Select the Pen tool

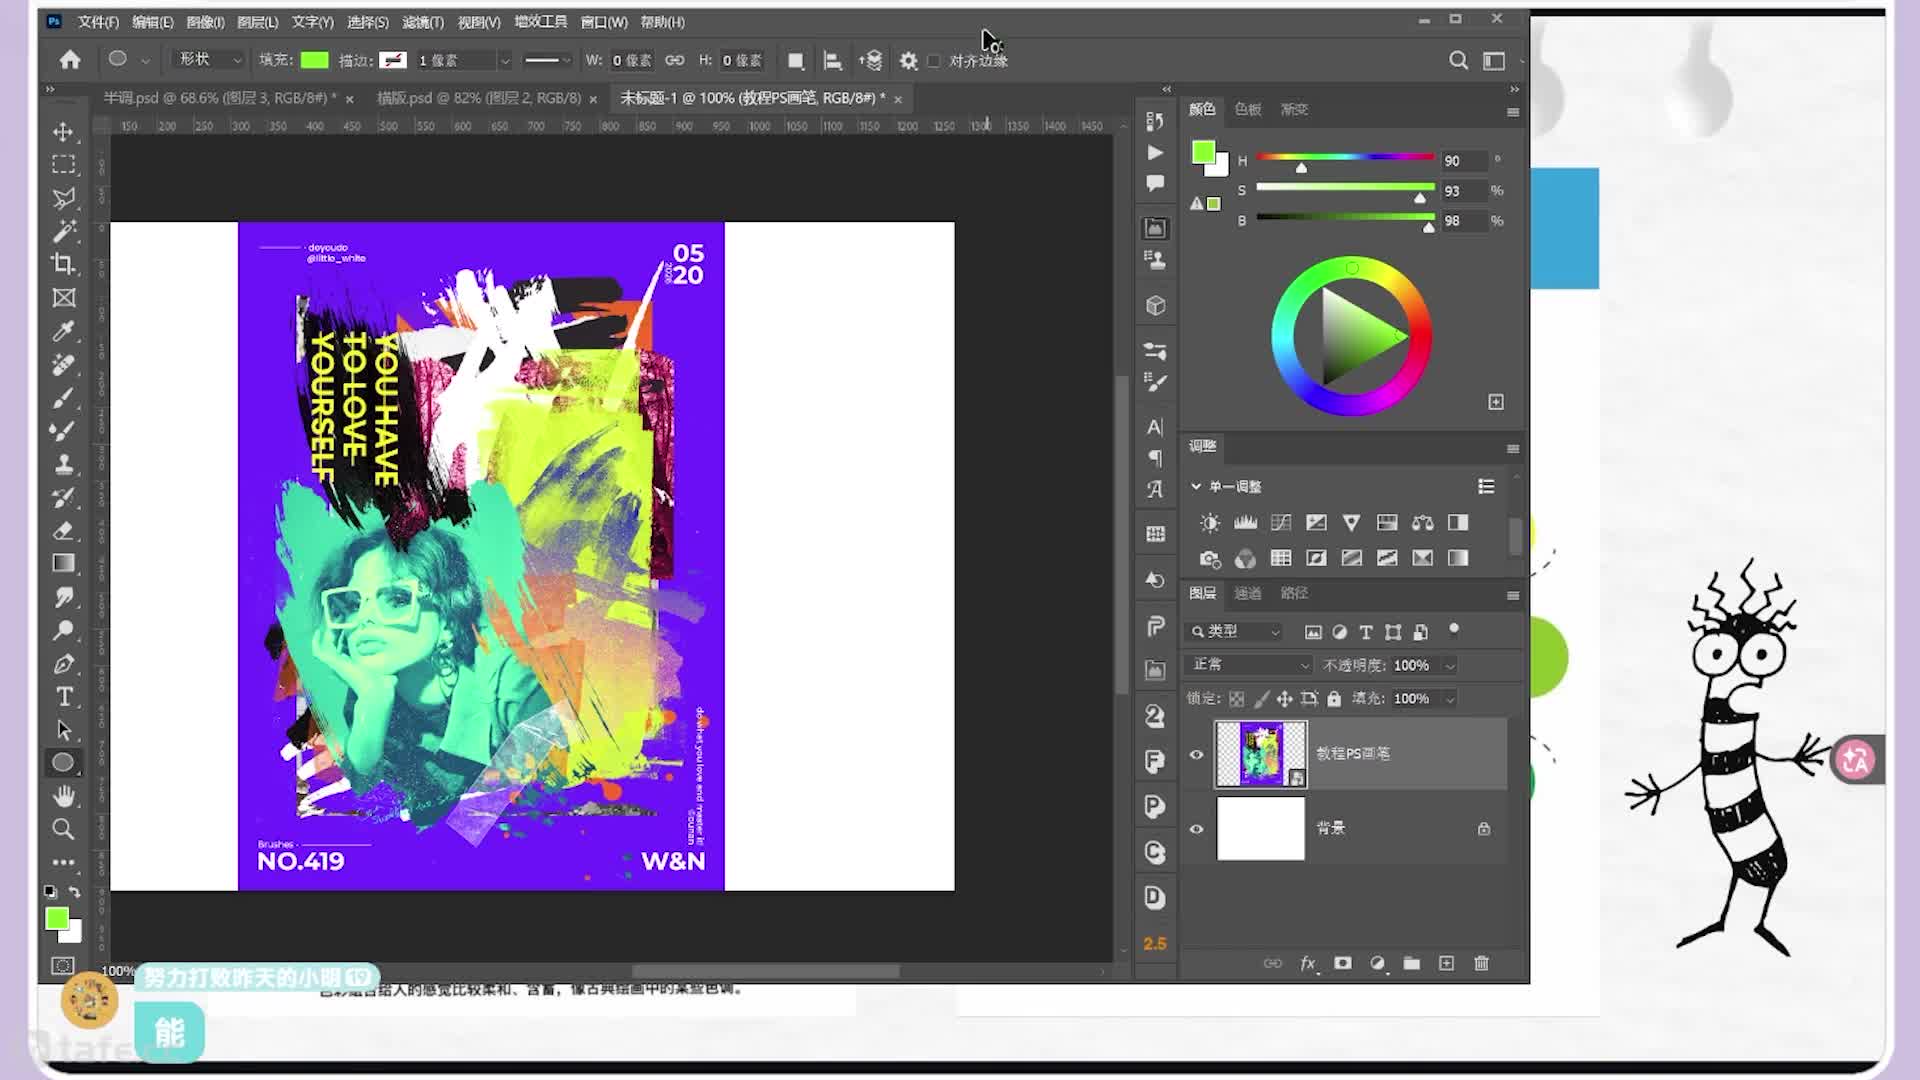[x=64, y=663]
